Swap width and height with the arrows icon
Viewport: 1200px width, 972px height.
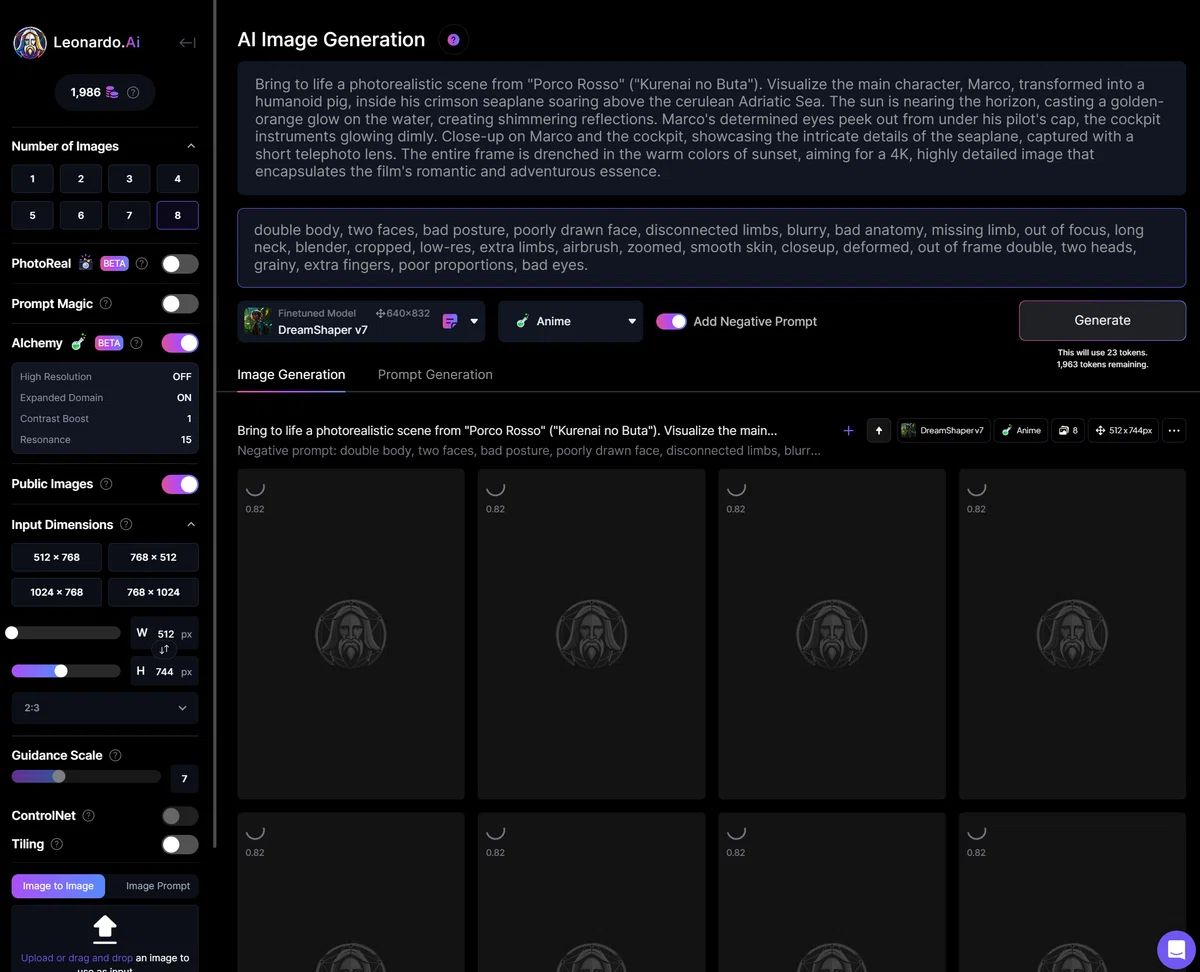(x=165, y=650)
